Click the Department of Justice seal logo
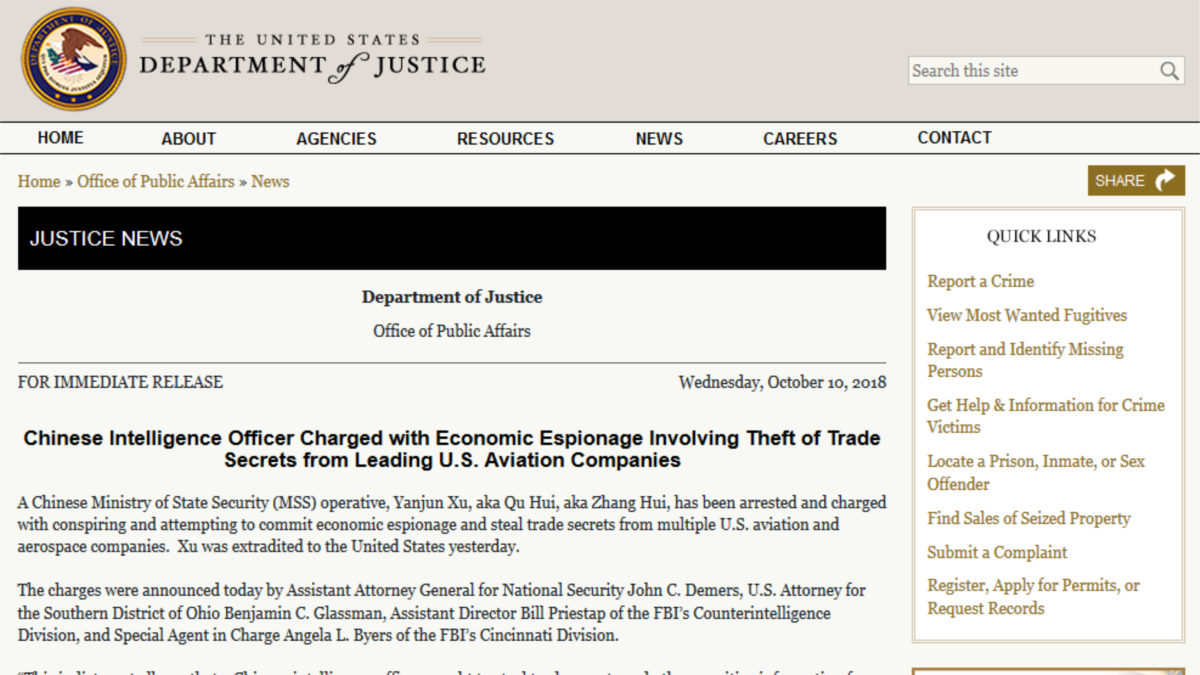The height and width of the screenshot is (675, 1200). coord(74,60)
